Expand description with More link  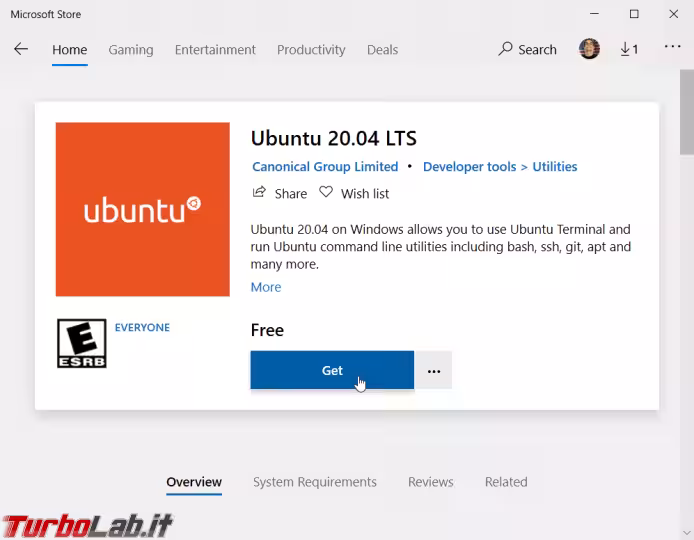click(266, 287)
